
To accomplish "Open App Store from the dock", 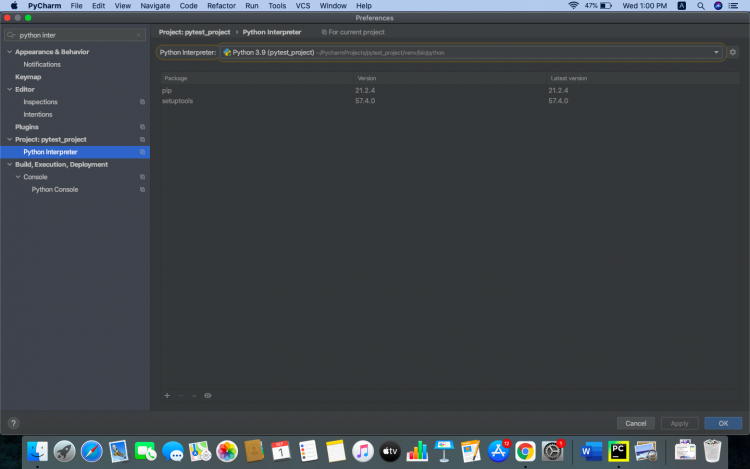I will [498, 451].
